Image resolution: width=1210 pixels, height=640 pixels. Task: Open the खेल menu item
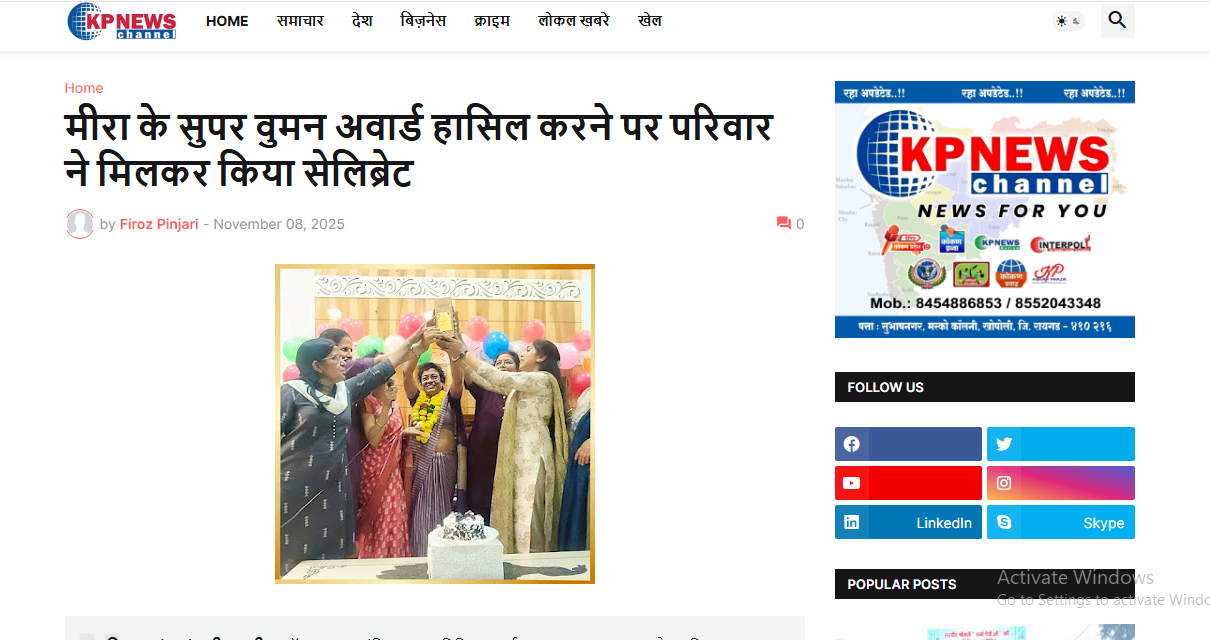(650, 21)
